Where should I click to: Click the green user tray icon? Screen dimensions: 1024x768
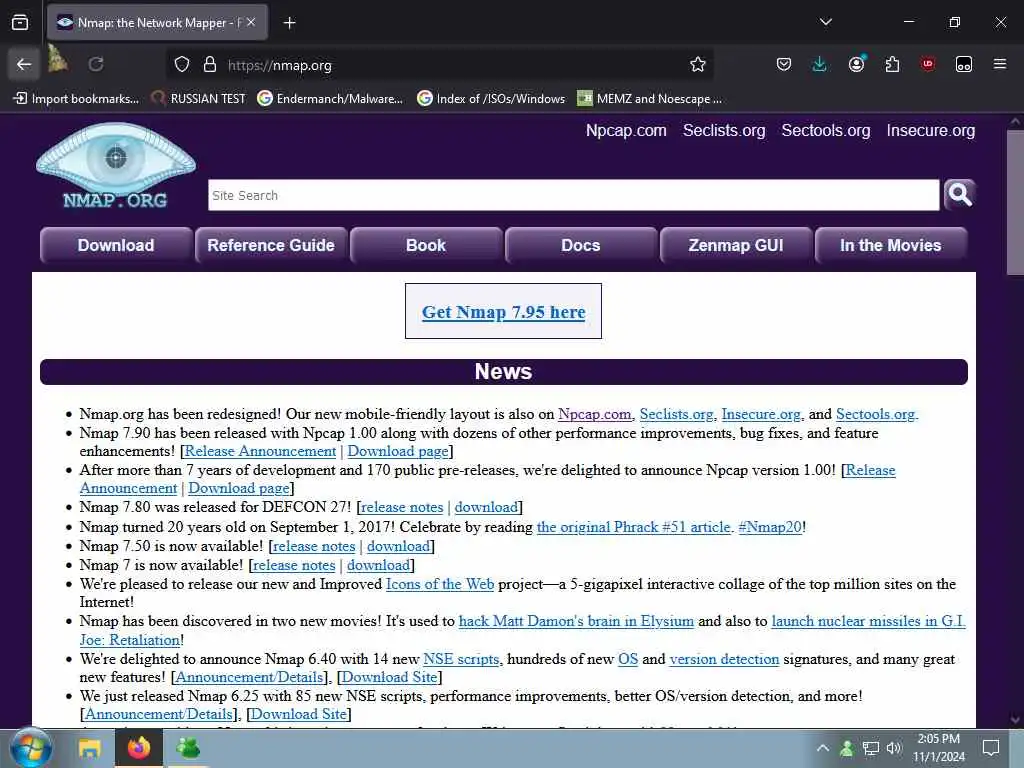coord(847,748)
